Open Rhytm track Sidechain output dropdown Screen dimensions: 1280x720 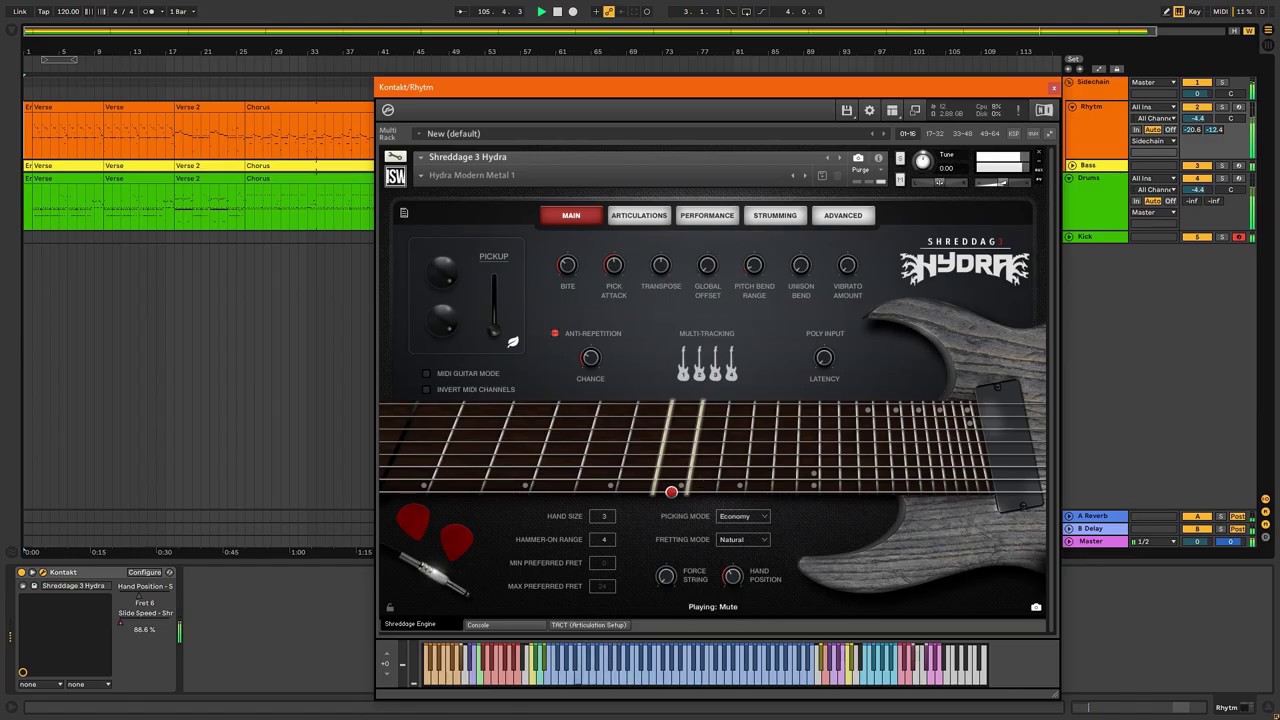tap(1154, 141)
